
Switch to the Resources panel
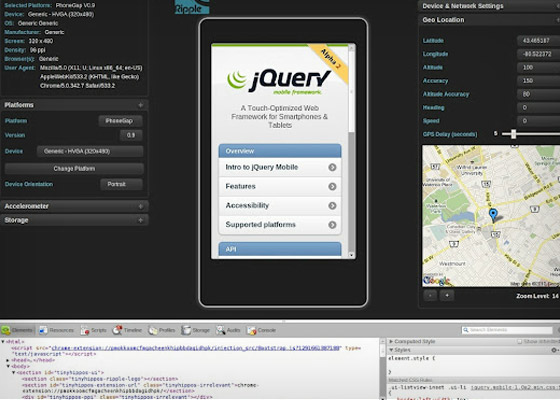(56, 330)
